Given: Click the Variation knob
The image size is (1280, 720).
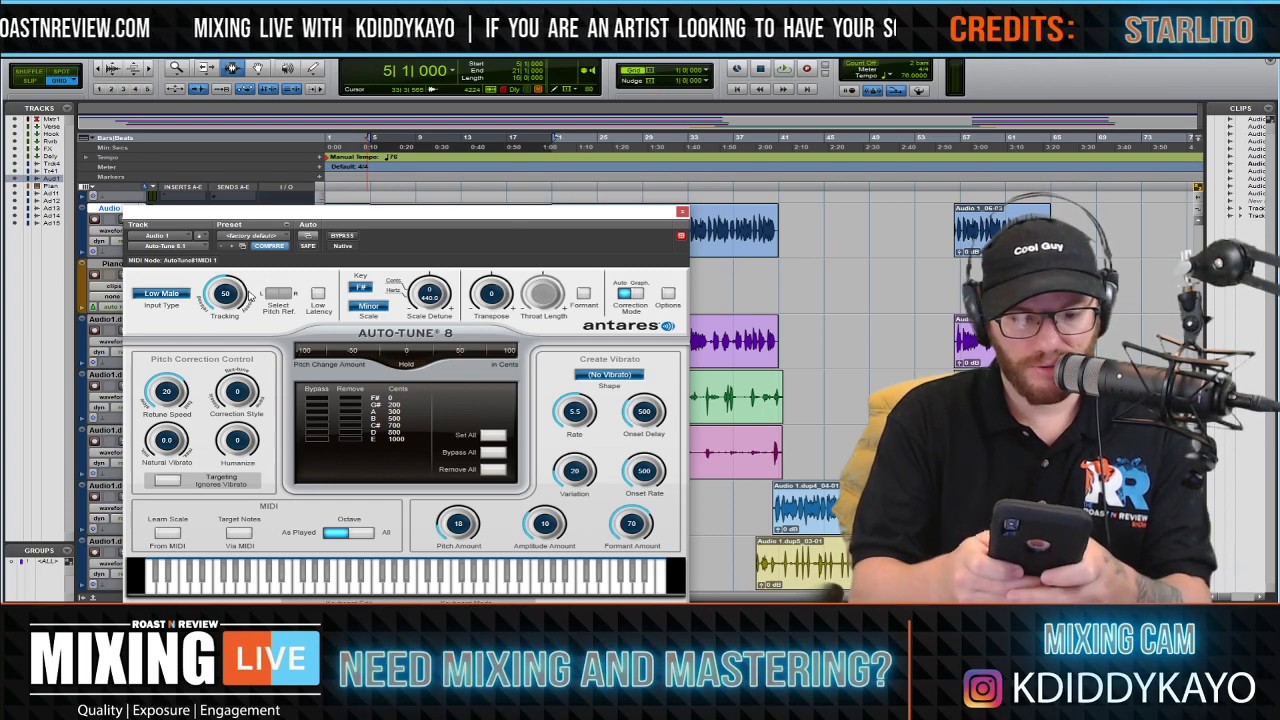Looking at the screenshot, I should [x=574, y=470].
